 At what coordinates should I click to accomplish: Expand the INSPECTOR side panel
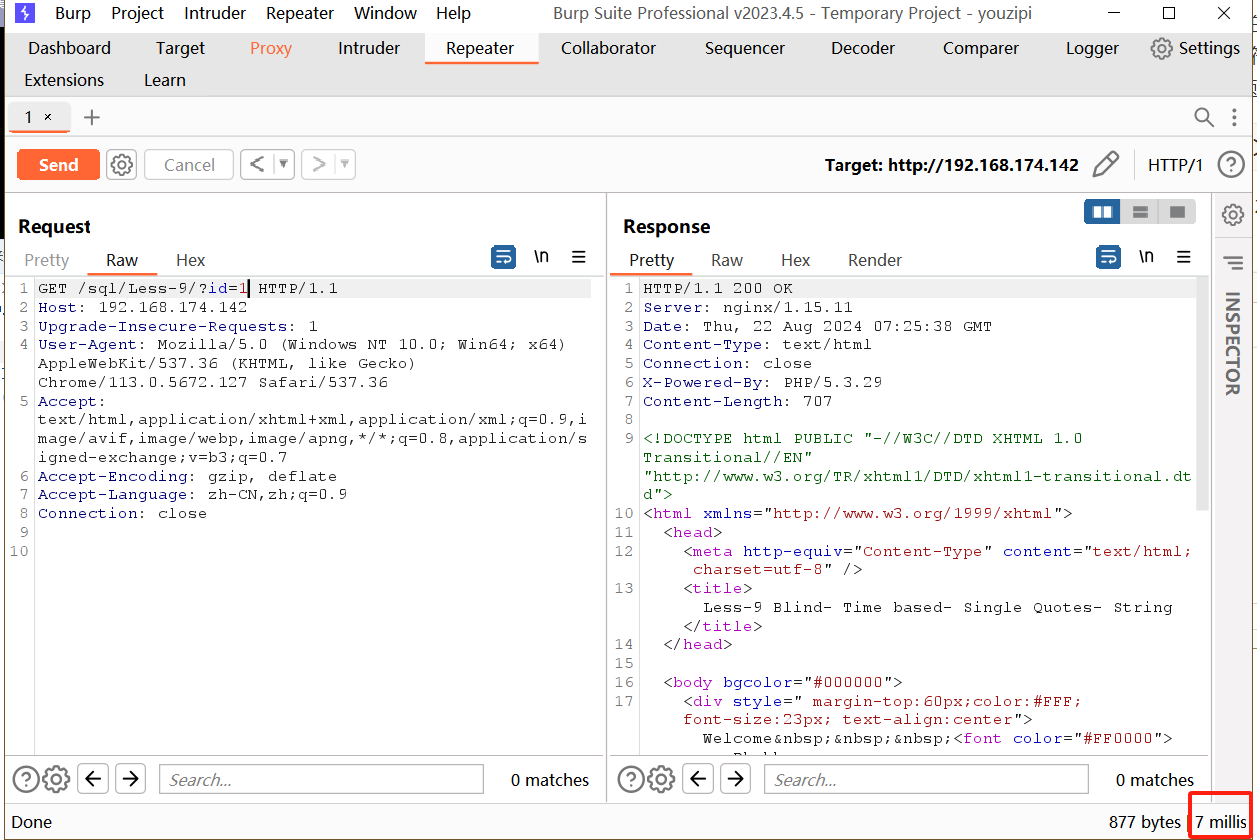point(1233,343)
